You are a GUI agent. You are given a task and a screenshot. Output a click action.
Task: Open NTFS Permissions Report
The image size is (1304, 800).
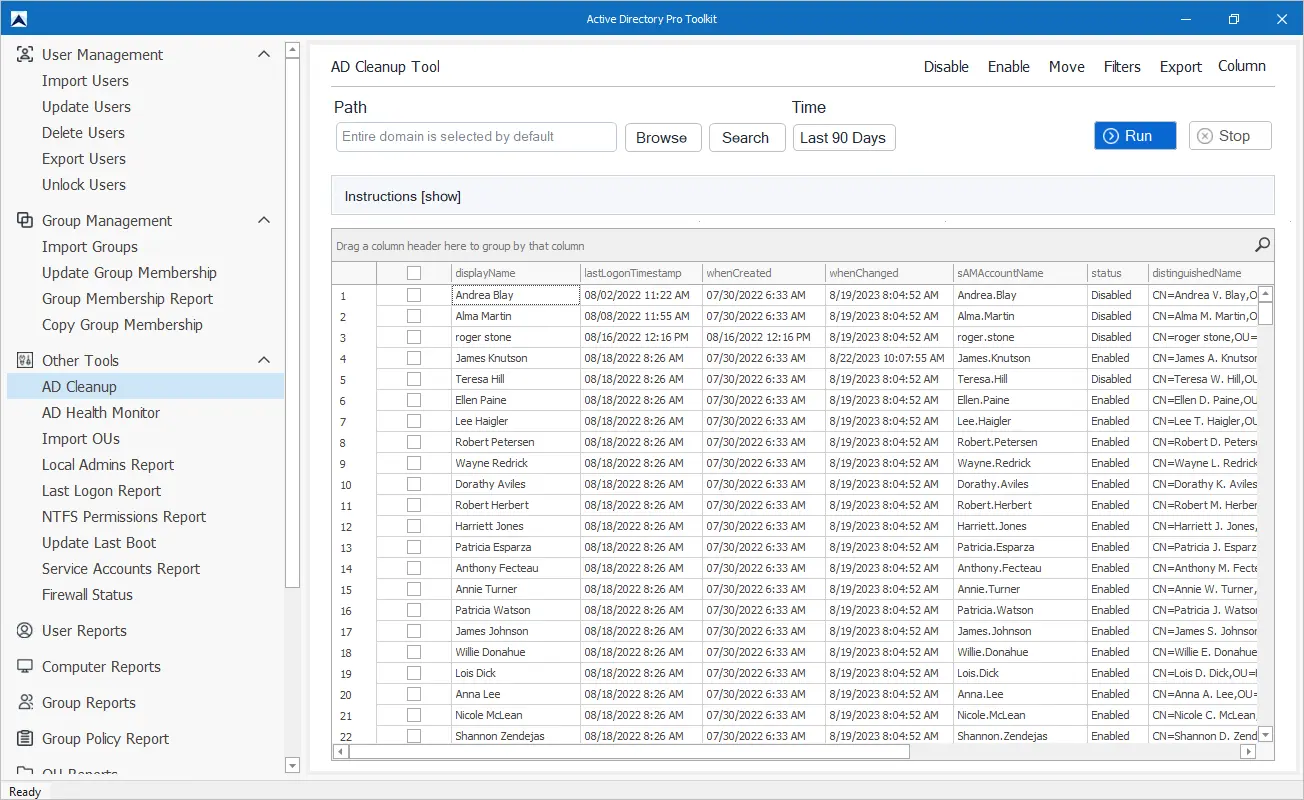coord(124,517)
